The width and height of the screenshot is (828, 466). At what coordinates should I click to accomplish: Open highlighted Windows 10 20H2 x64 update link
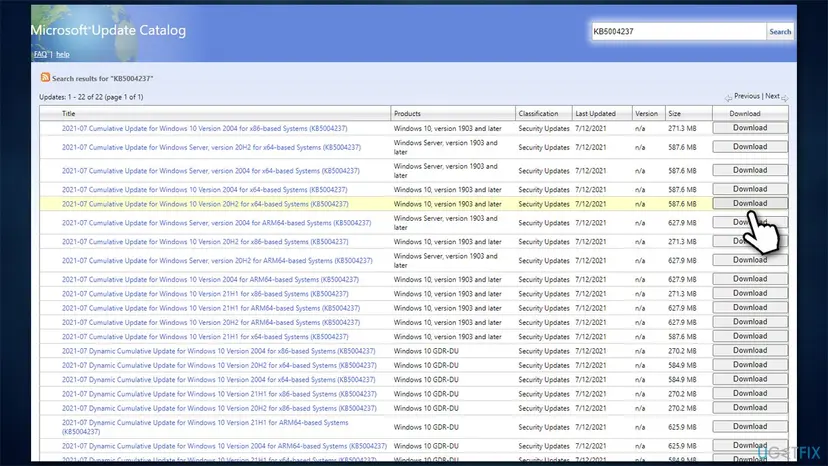(205, 204)
